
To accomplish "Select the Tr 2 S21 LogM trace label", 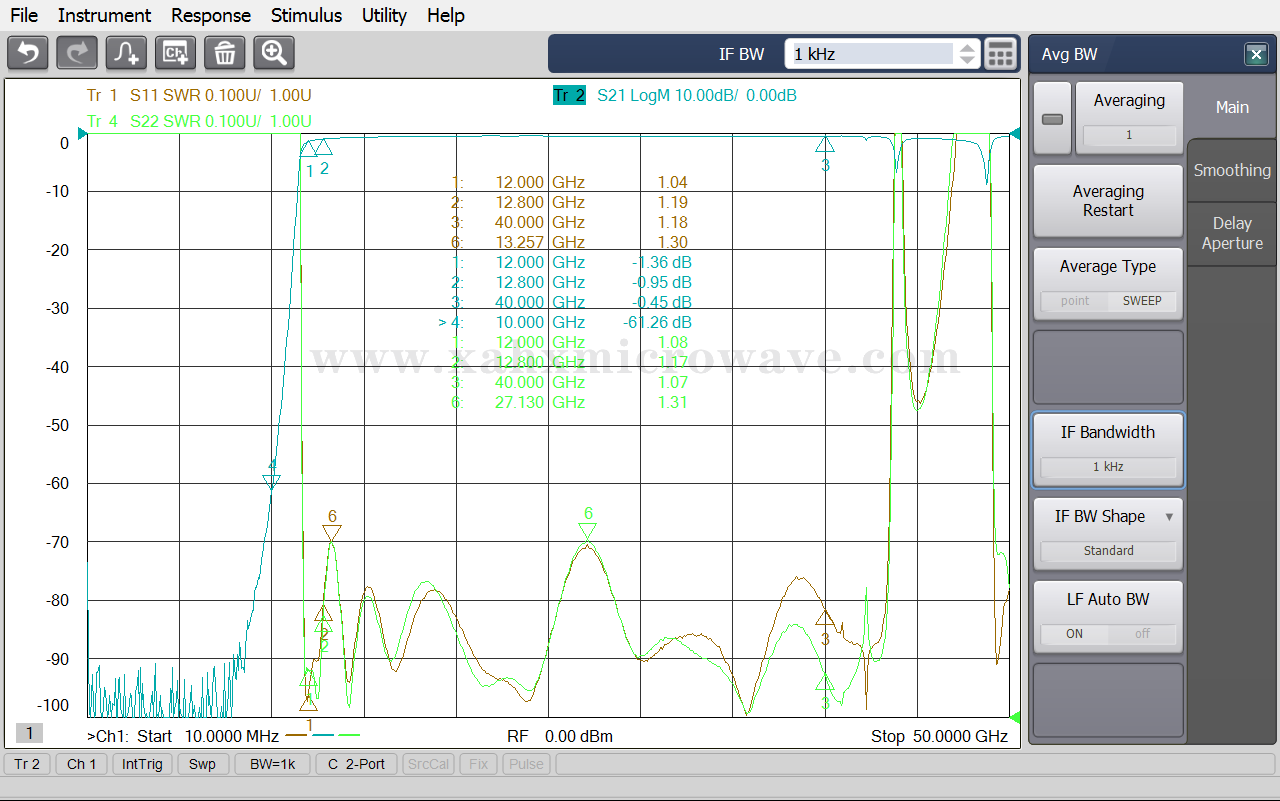I will (674, 96).
